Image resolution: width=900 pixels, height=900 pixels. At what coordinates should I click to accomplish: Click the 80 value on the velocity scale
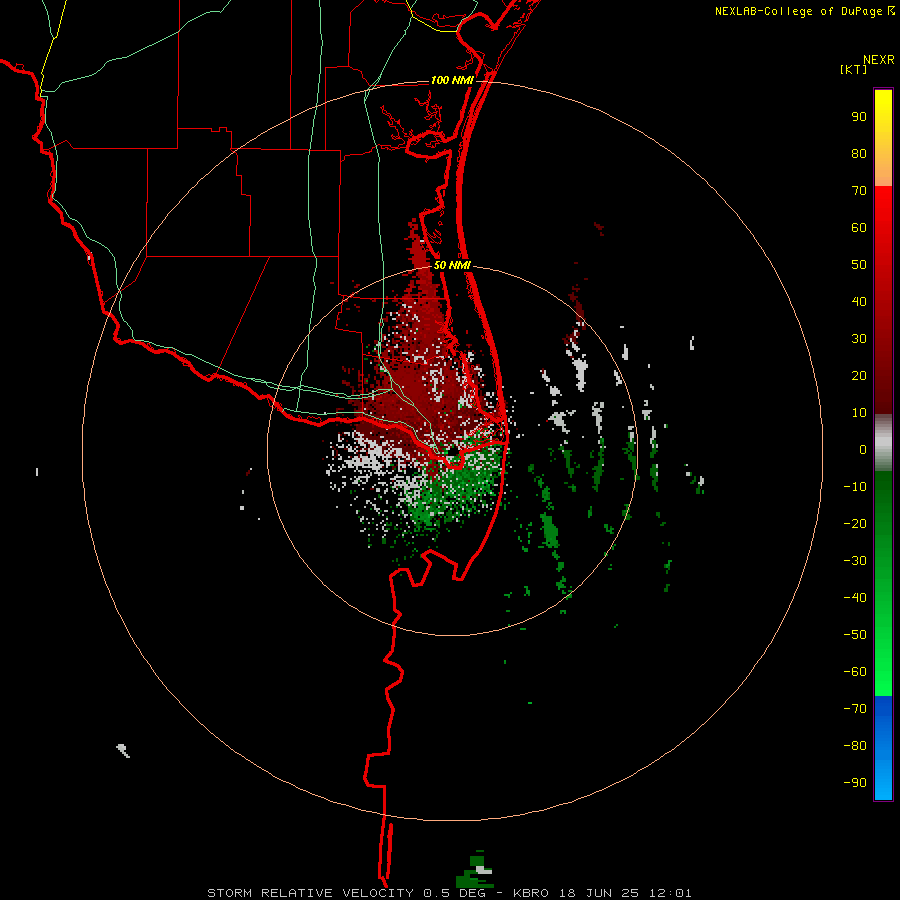click(859, 154)
